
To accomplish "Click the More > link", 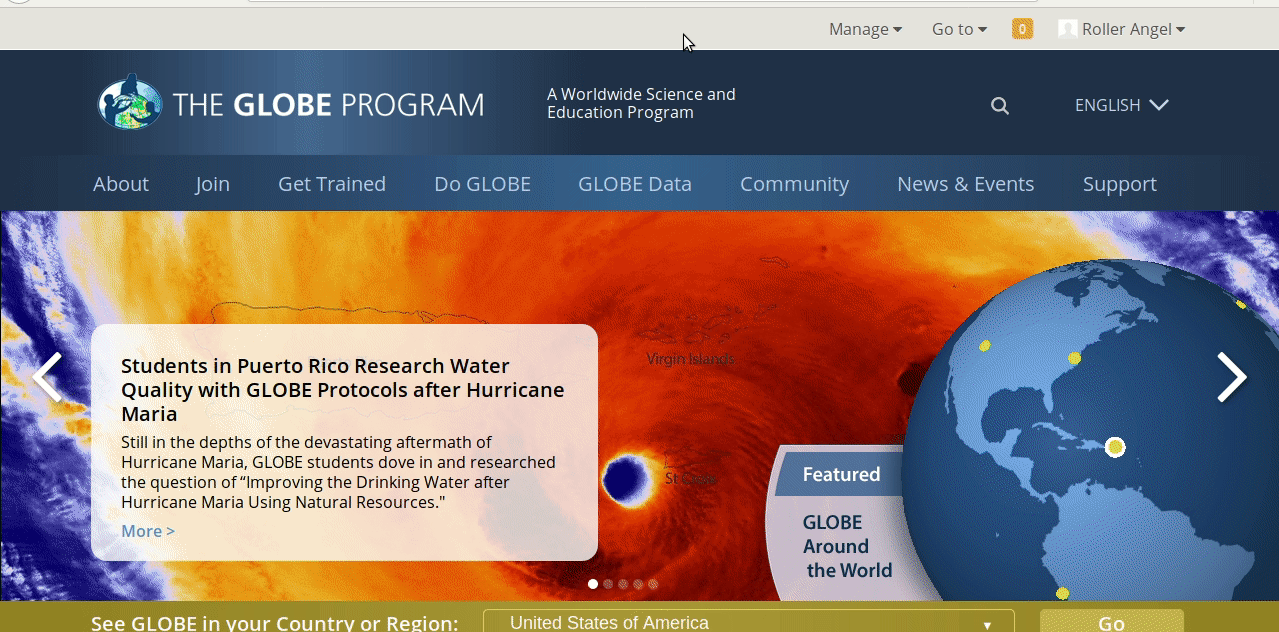I will [x=148, y=531].
